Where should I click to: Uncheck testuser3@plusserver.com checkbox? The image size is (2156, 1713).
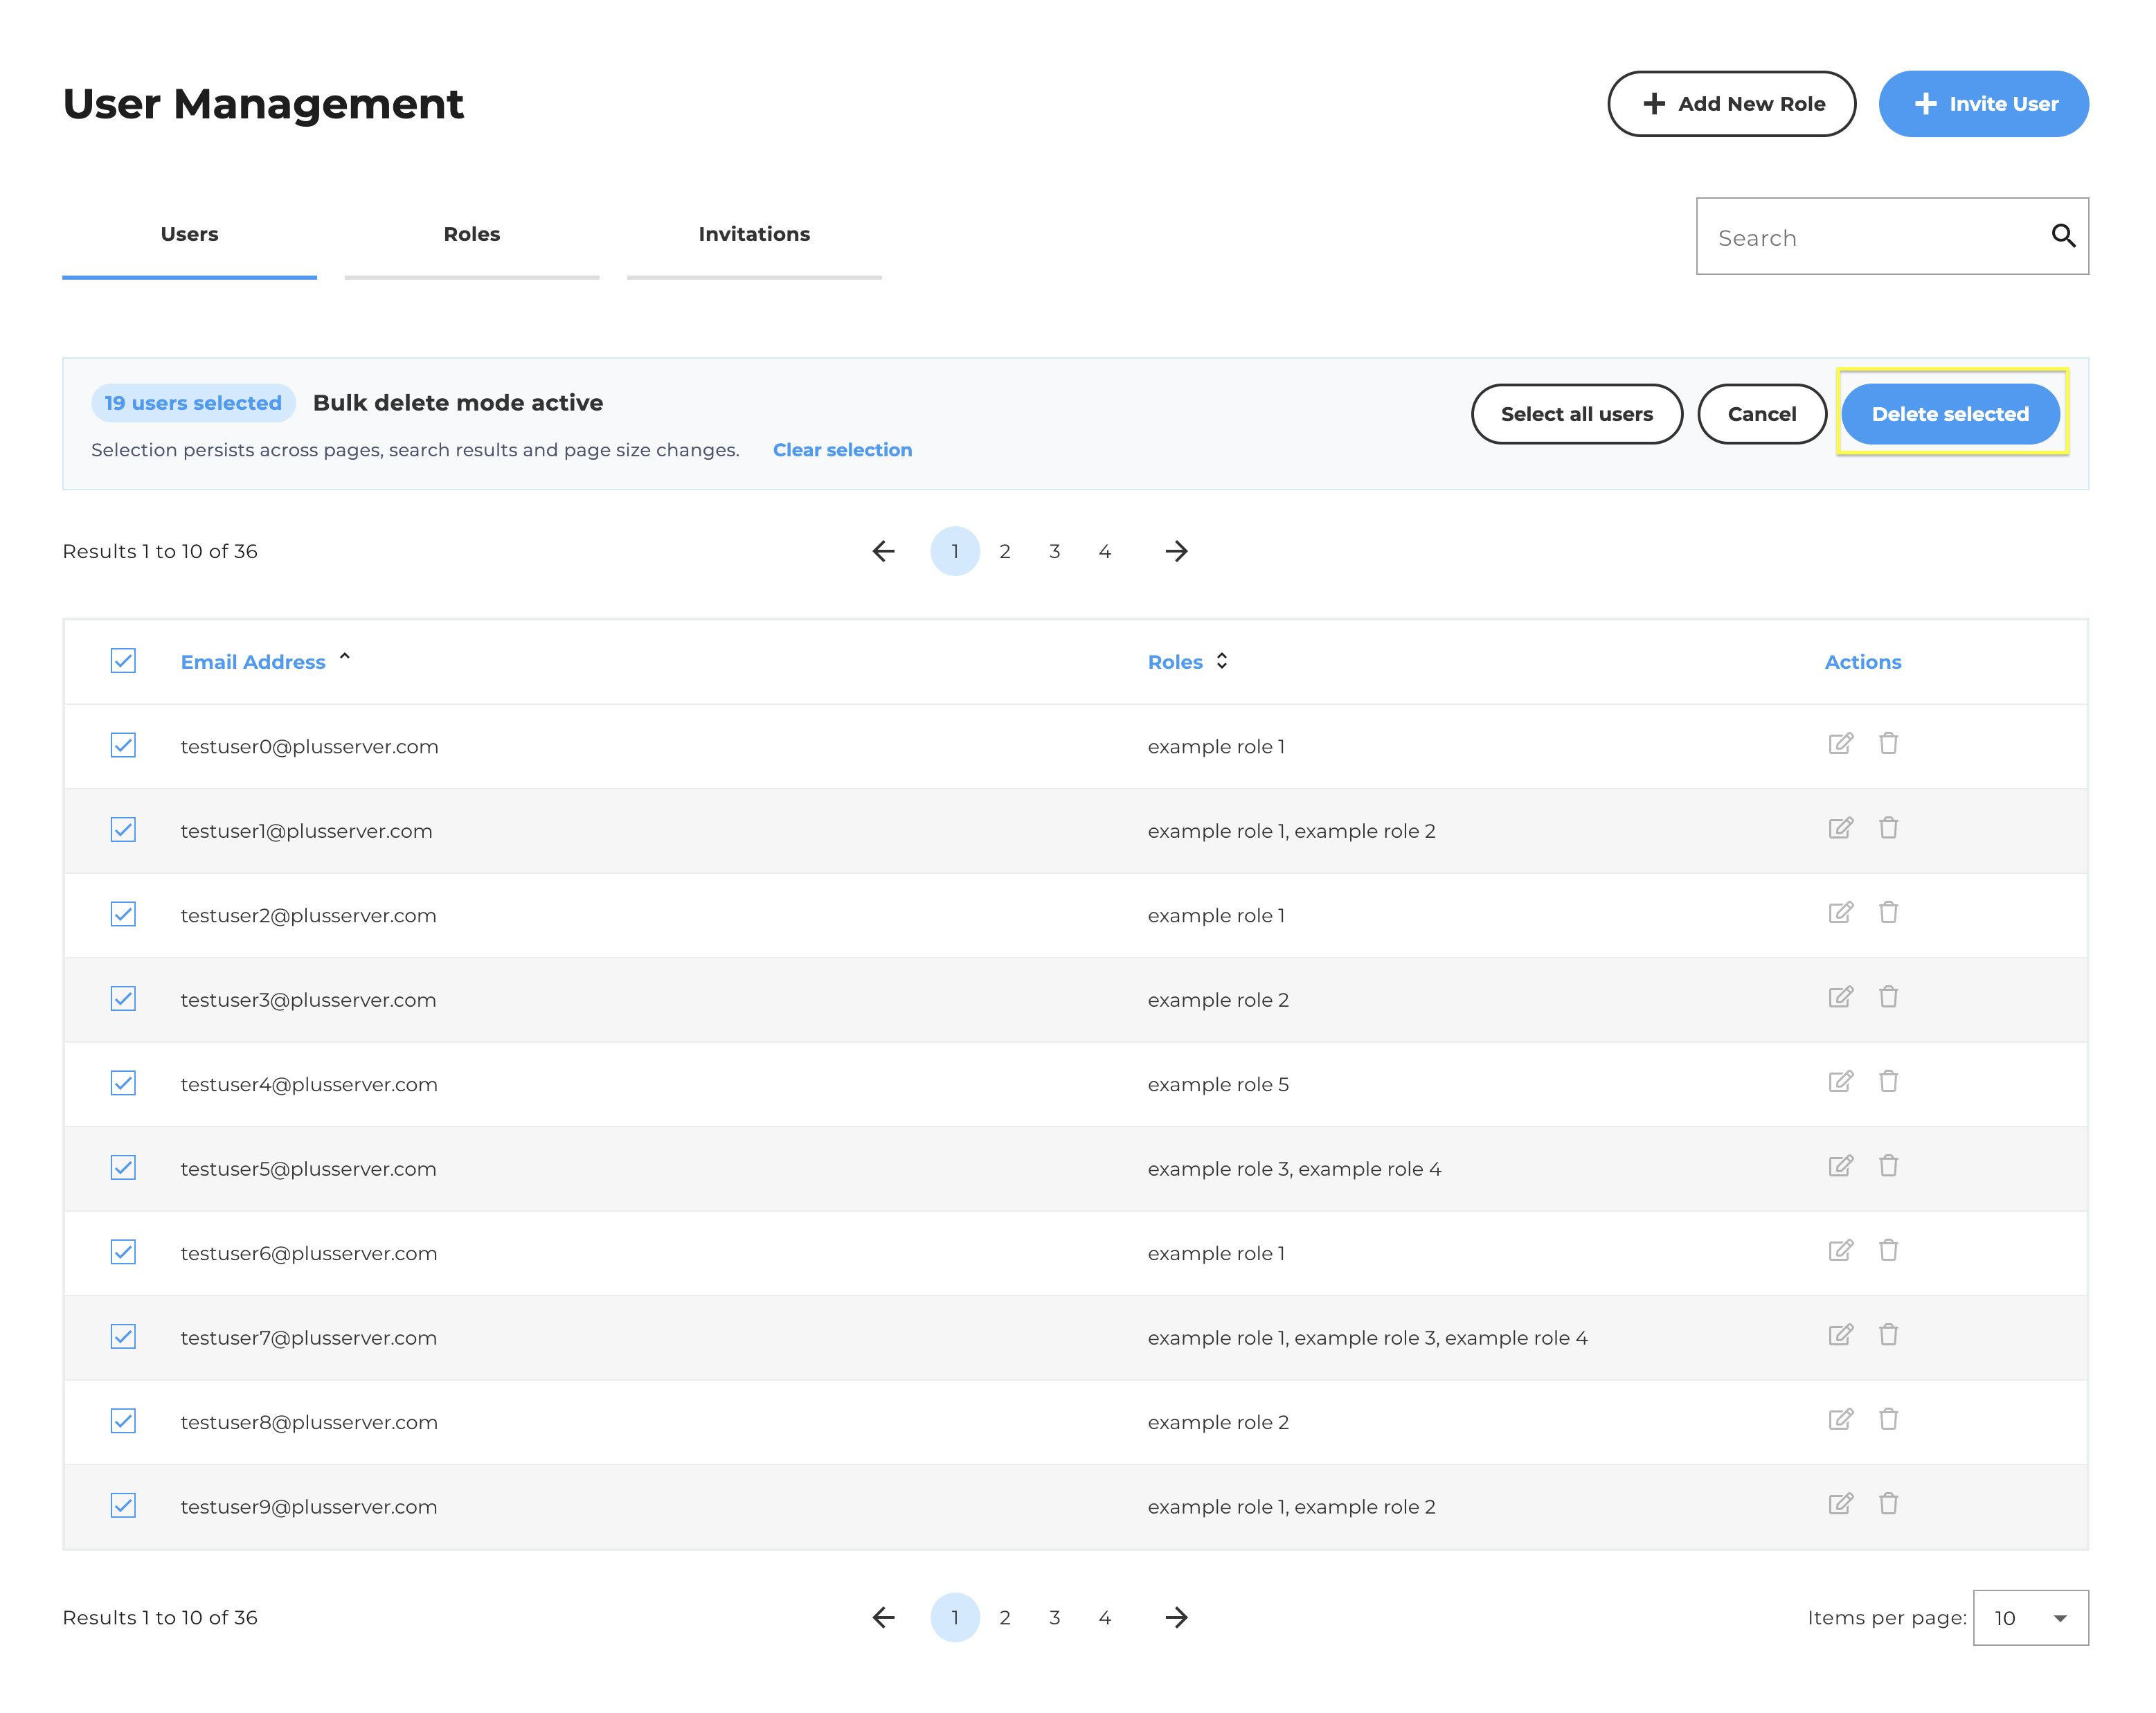[x=123, y=999]
